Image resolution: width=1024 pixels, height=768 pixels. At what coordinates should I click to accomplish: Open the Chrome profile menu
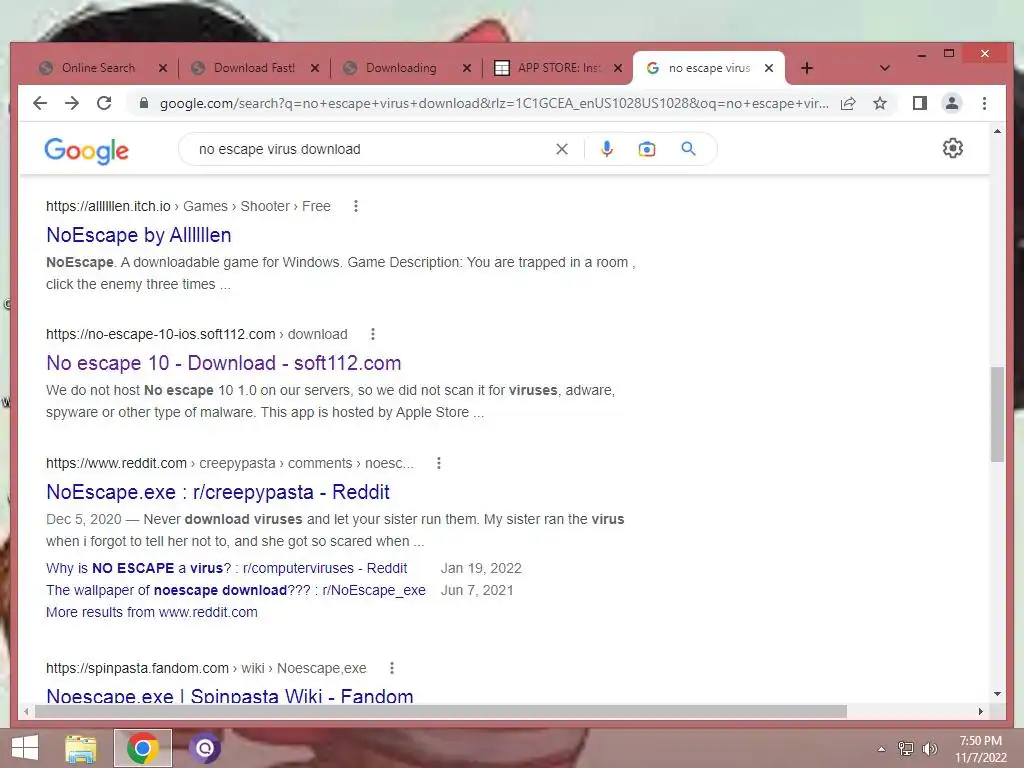click(952, 103)
